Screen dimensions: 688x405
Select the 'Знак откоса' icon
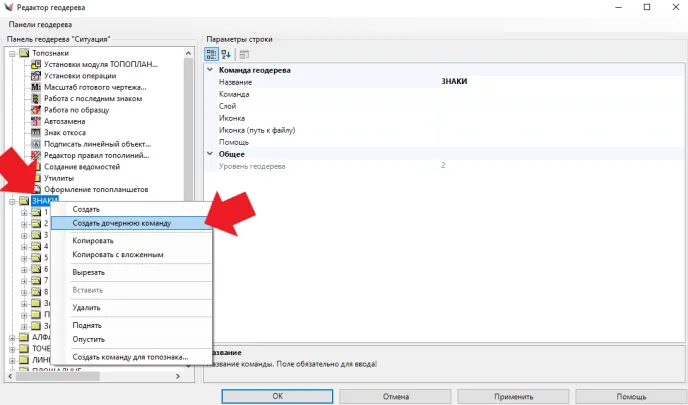pos(36,132)
